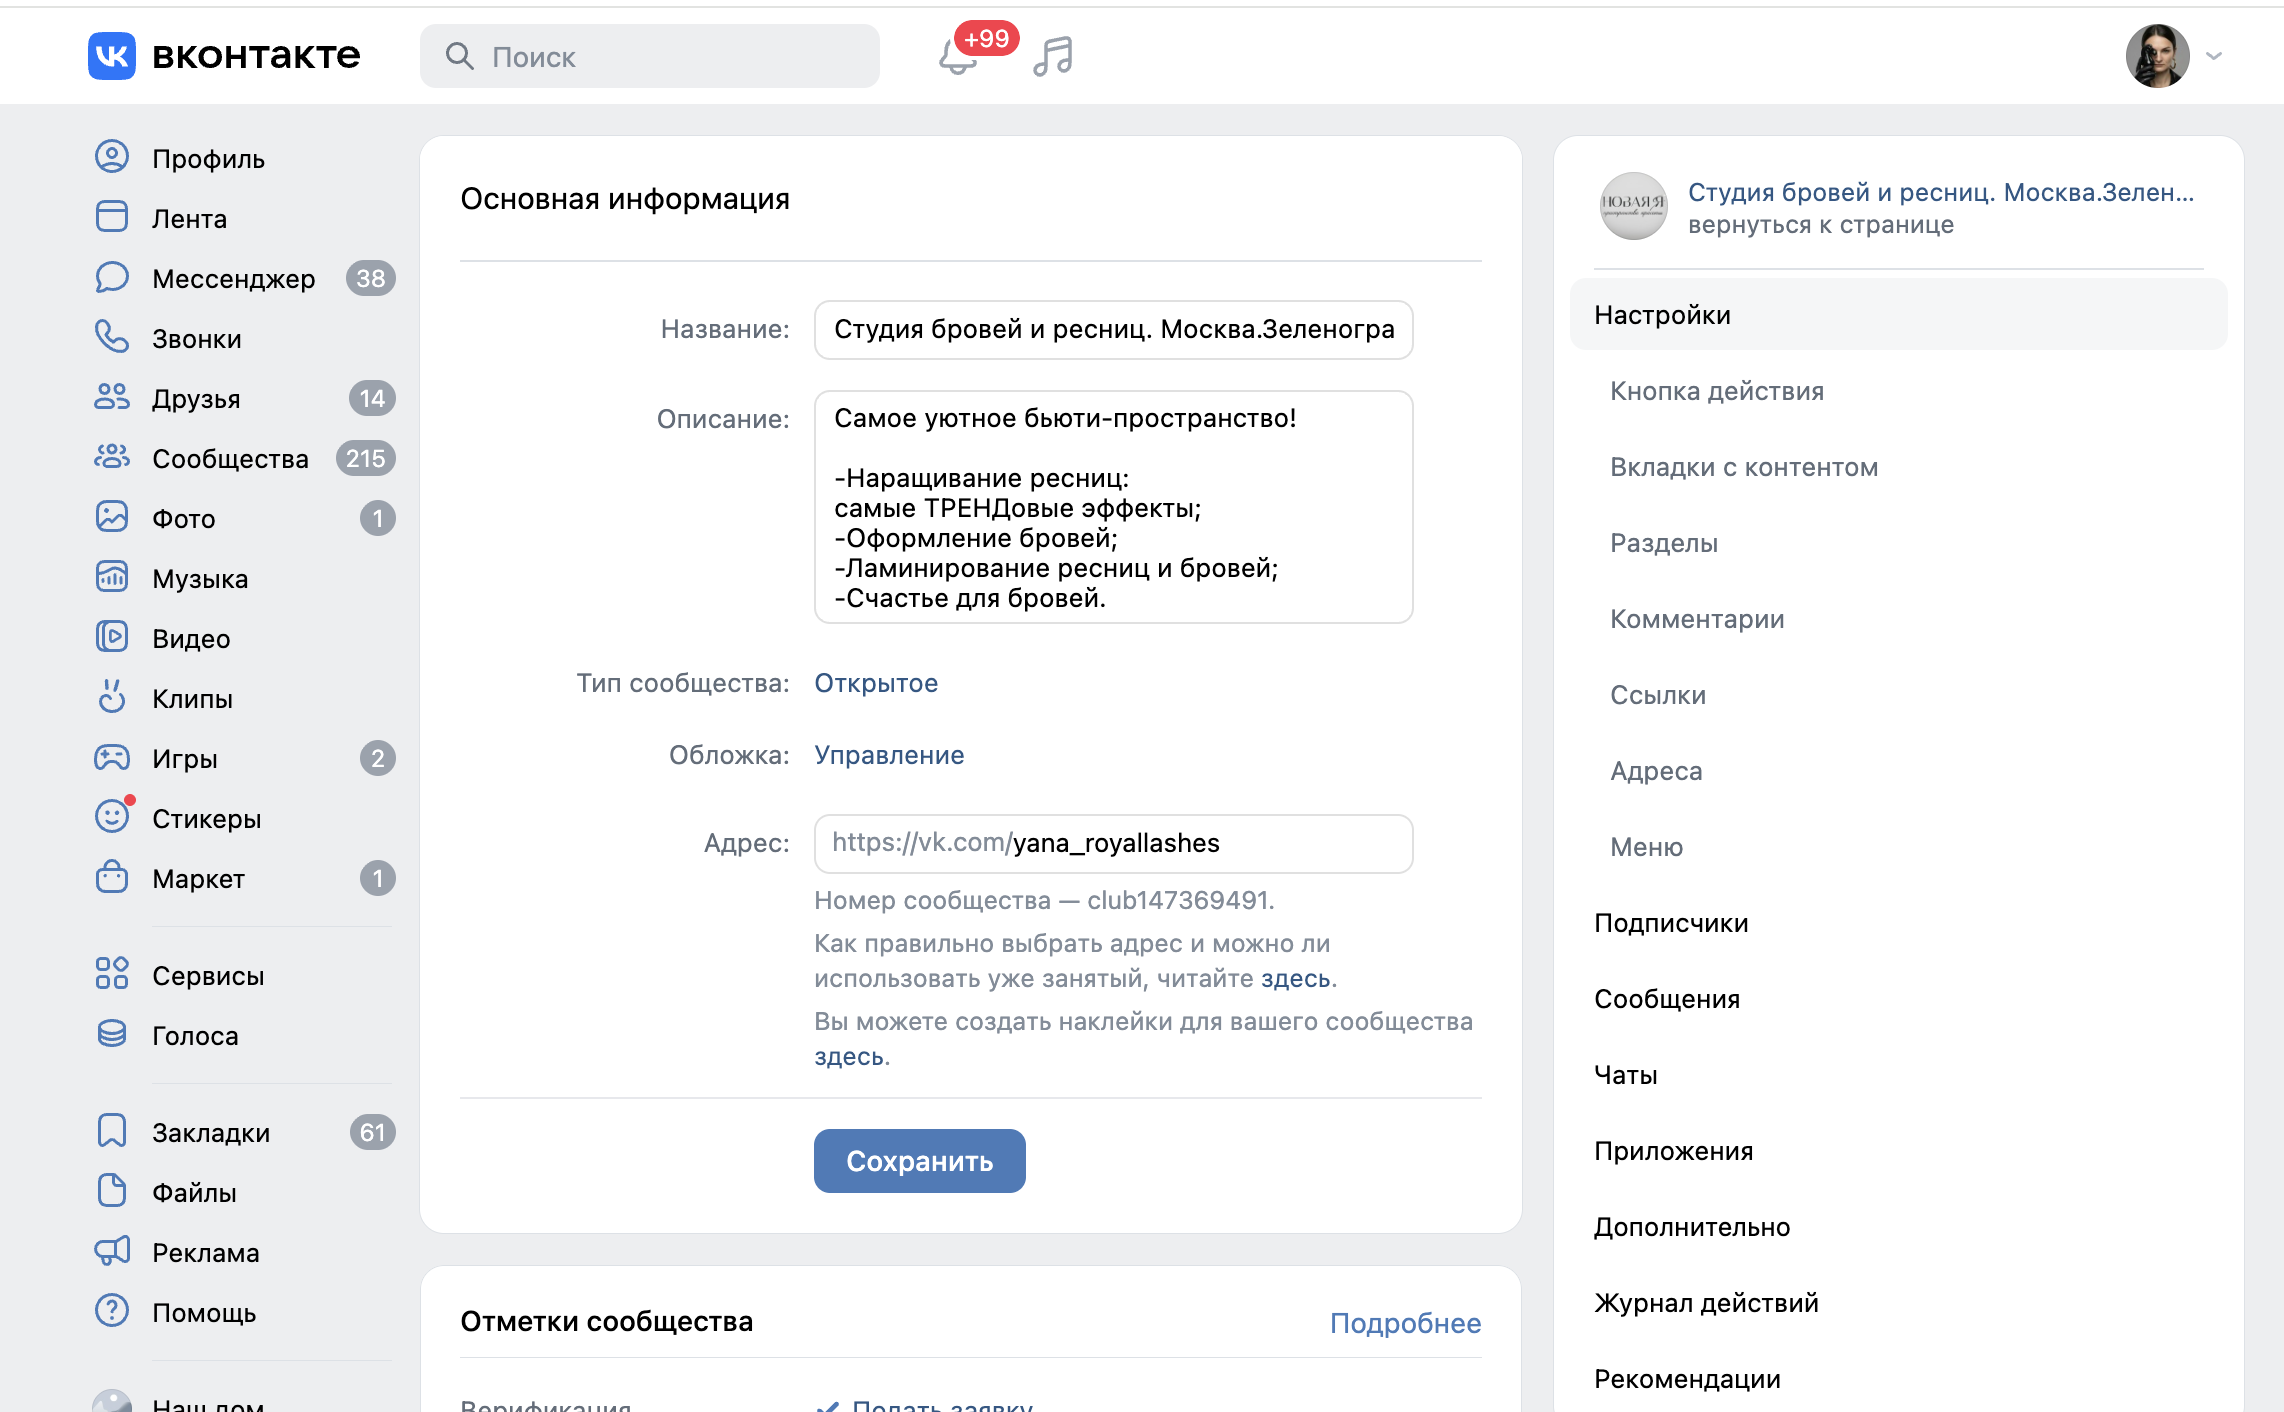The height and width of the screenshot is (1412, 2284).
Task: Open the Тип сообщества Открытое selector
Action: pyautogui.click(x=876, y=683)
